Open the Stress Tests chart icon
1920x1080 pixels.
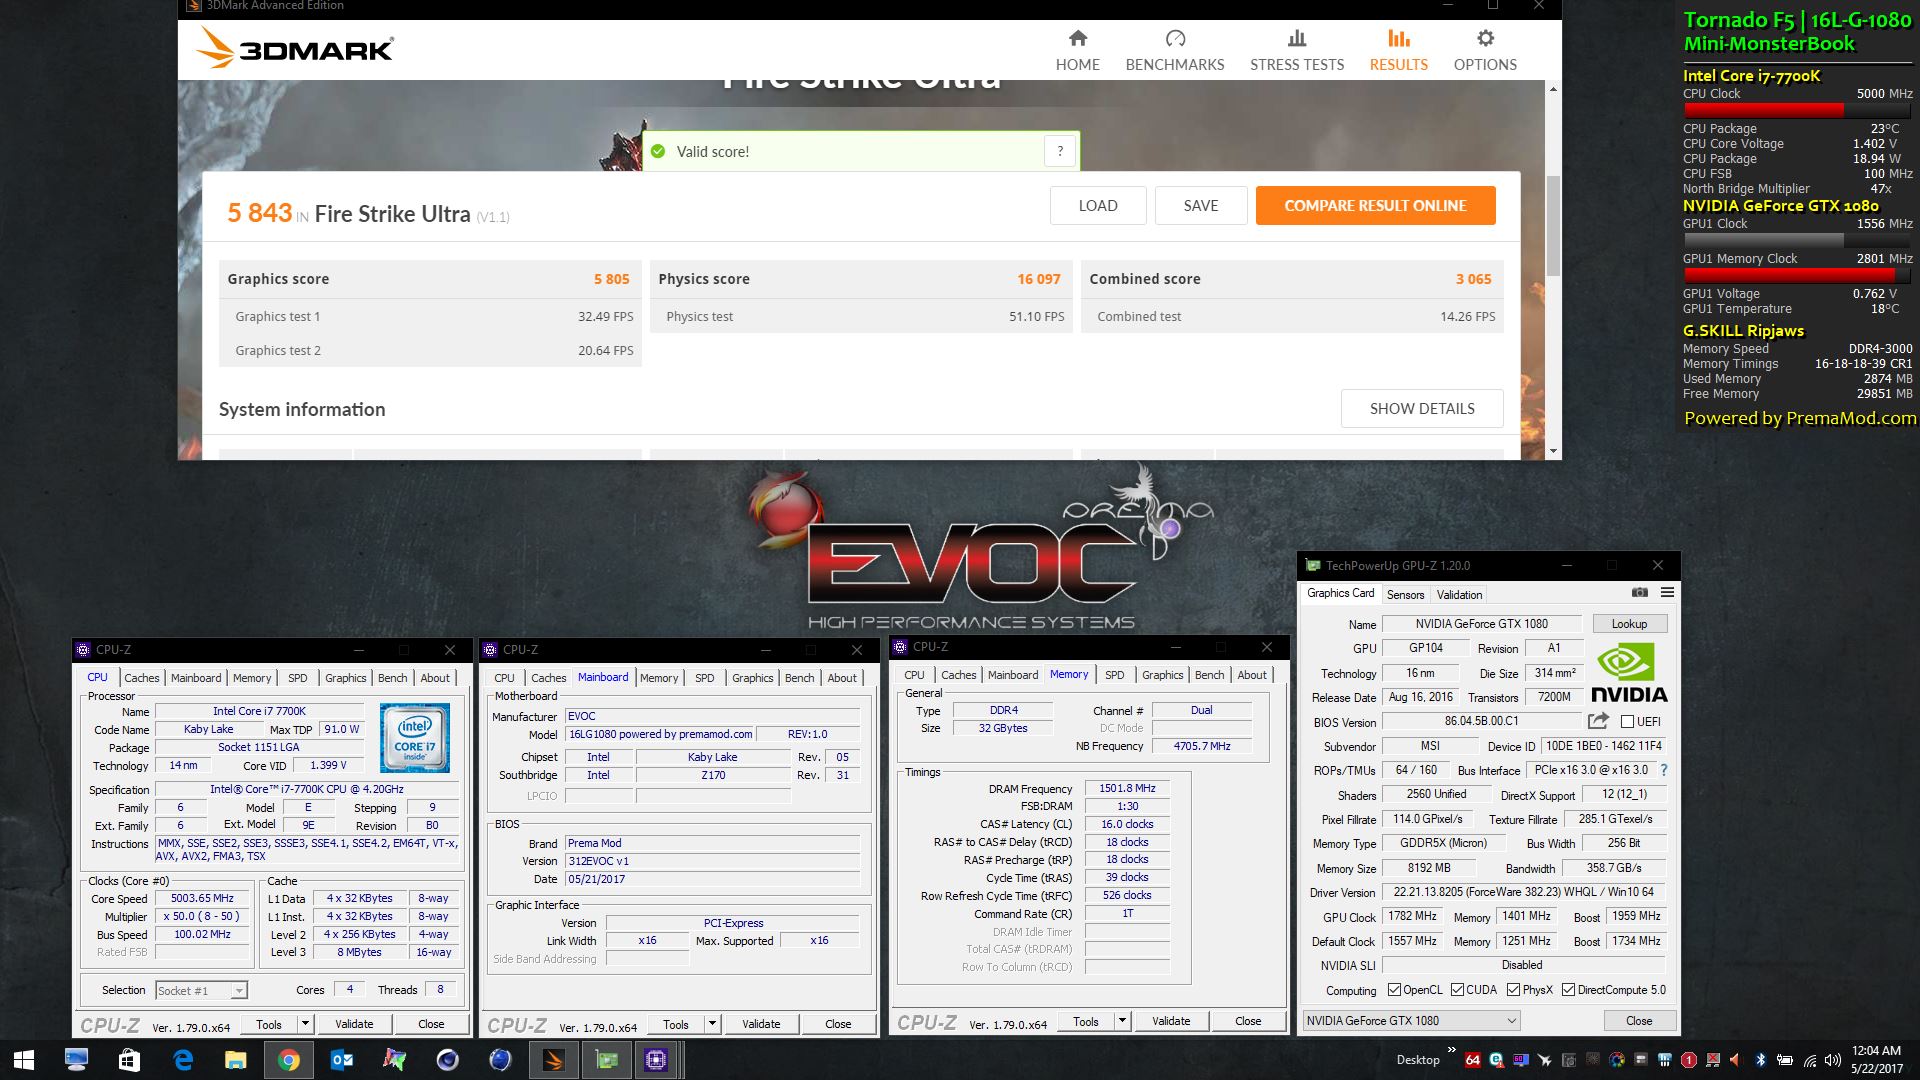click(1297, 39)
